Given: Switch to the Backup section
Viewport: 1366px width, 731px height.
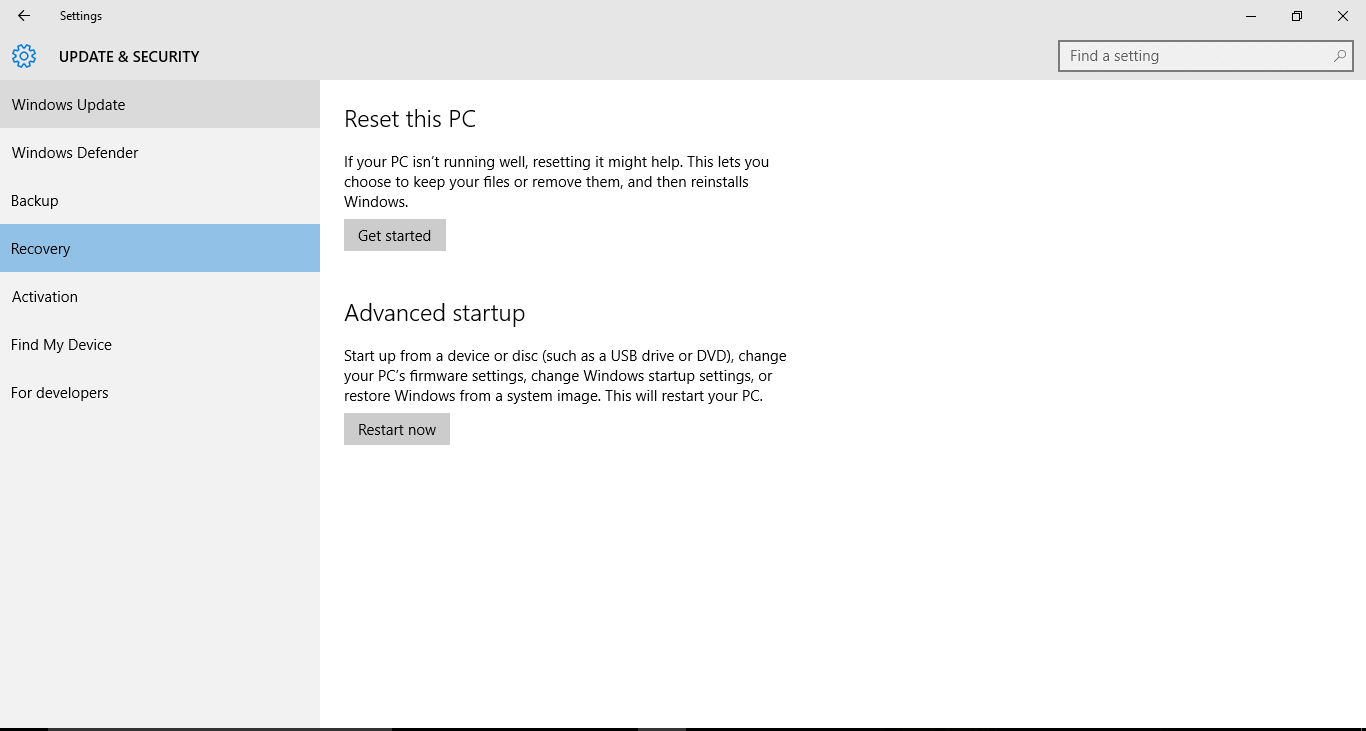Looking at the screenshot, I should pos(34,200).
